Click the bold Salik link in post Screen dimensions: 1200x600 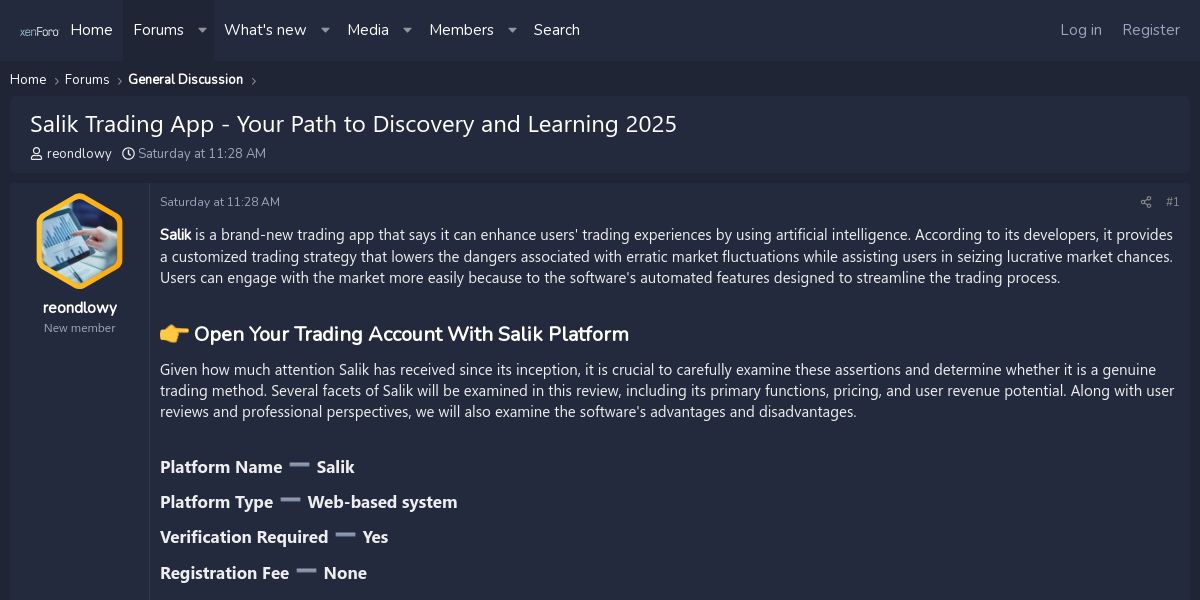176,235
